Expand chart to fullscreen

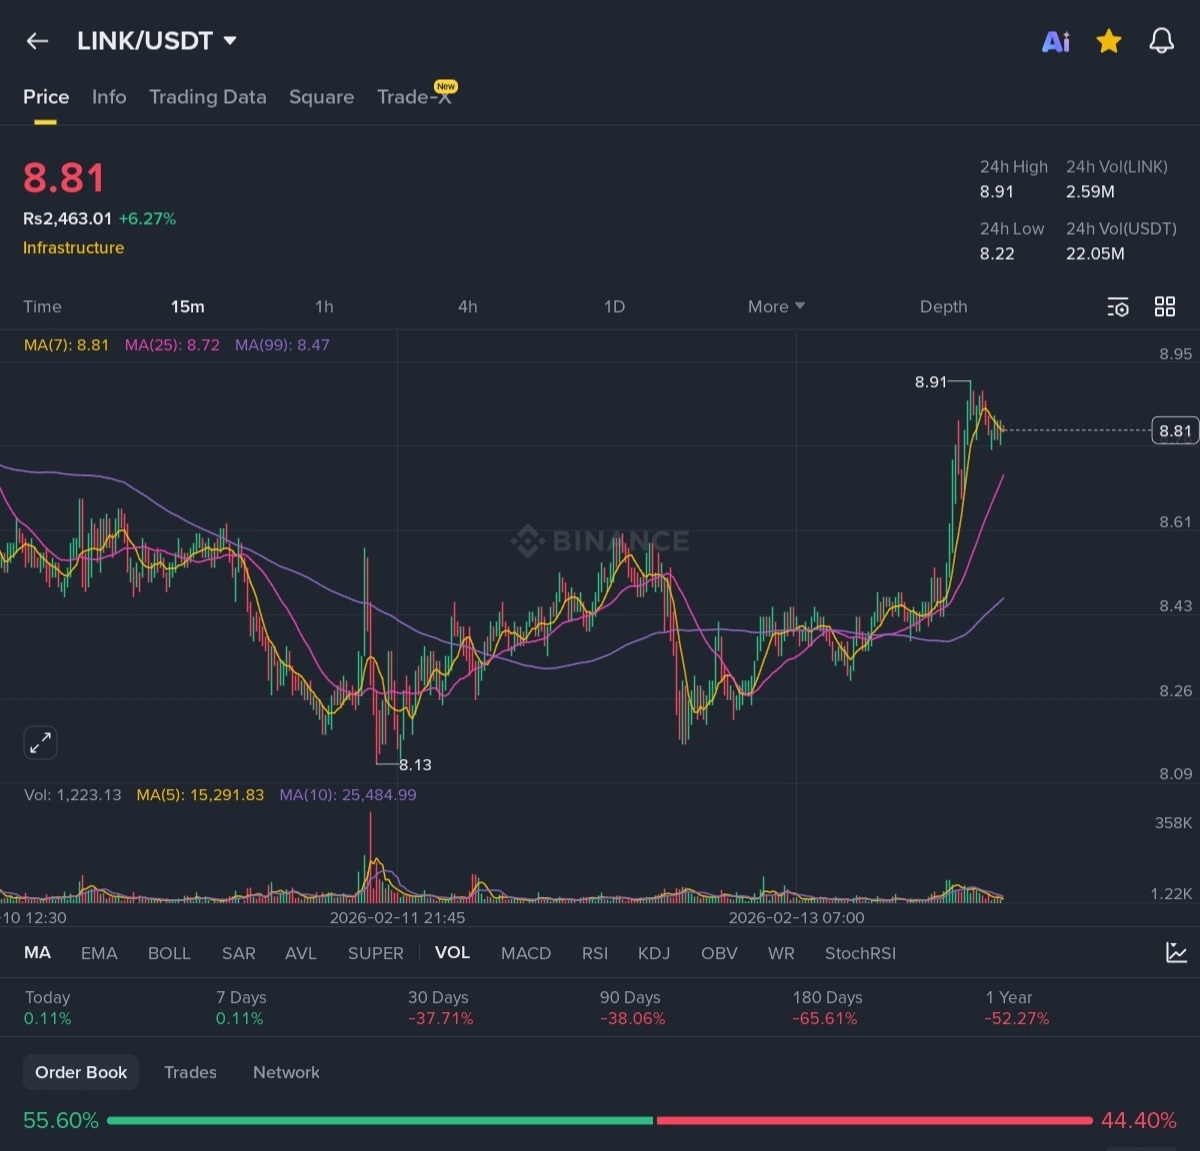[40, 743]
